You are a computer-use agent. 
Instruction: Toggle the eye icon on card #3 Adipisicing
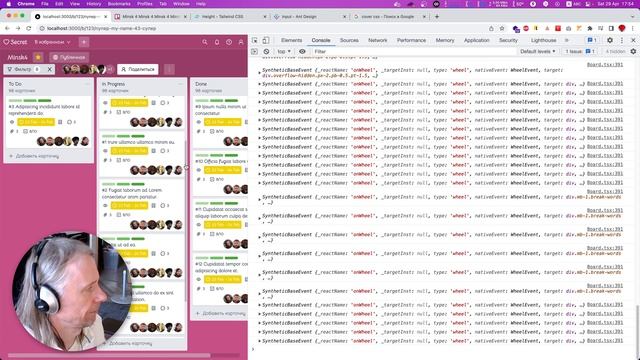[x=12, y=122]
